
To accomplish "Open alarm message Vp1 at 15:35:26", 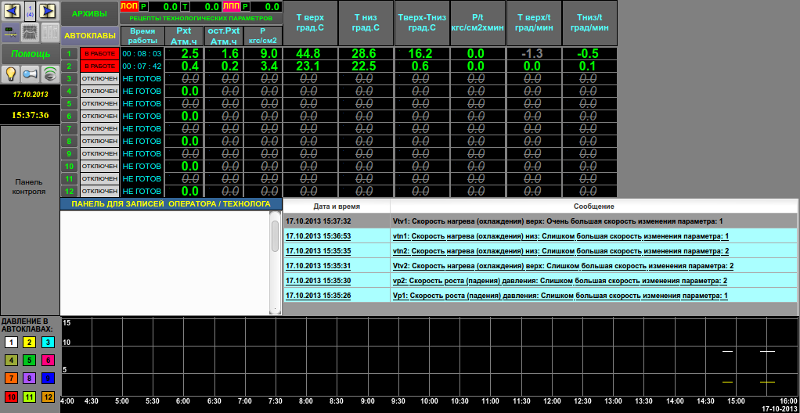I will (540, 295).
